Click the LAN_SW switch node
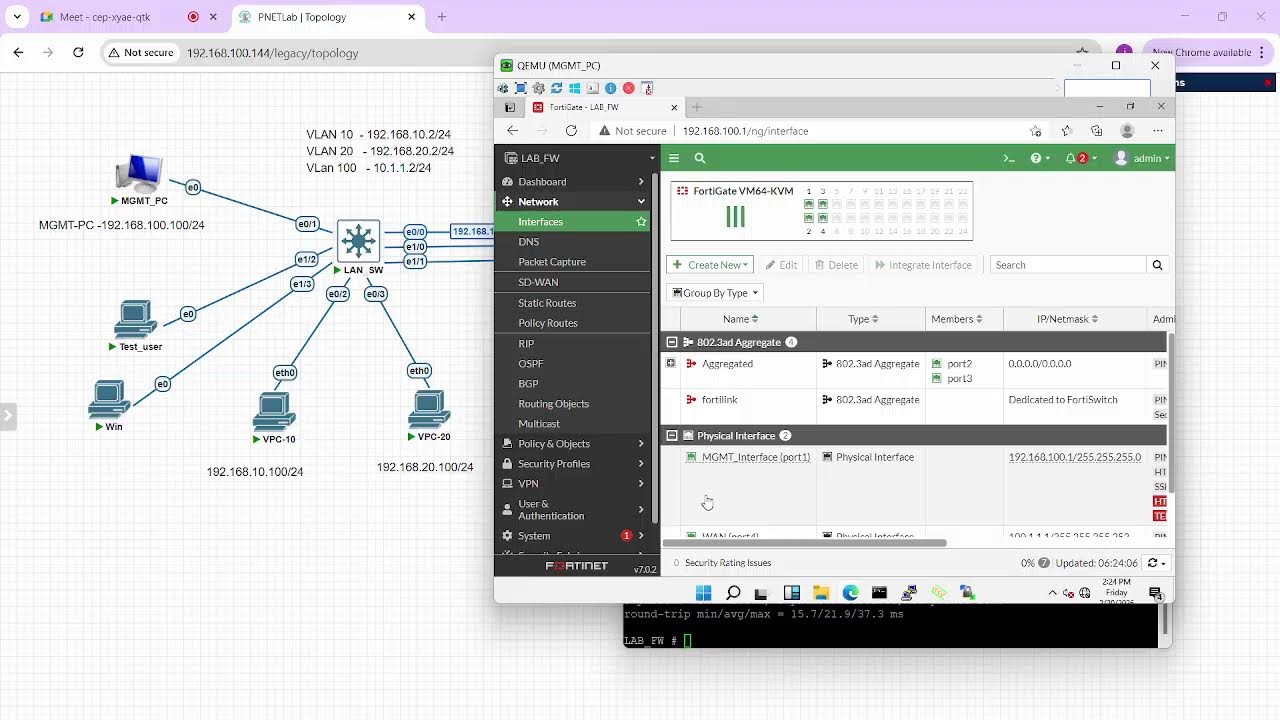1280x720 pixels. pos(358,241)
